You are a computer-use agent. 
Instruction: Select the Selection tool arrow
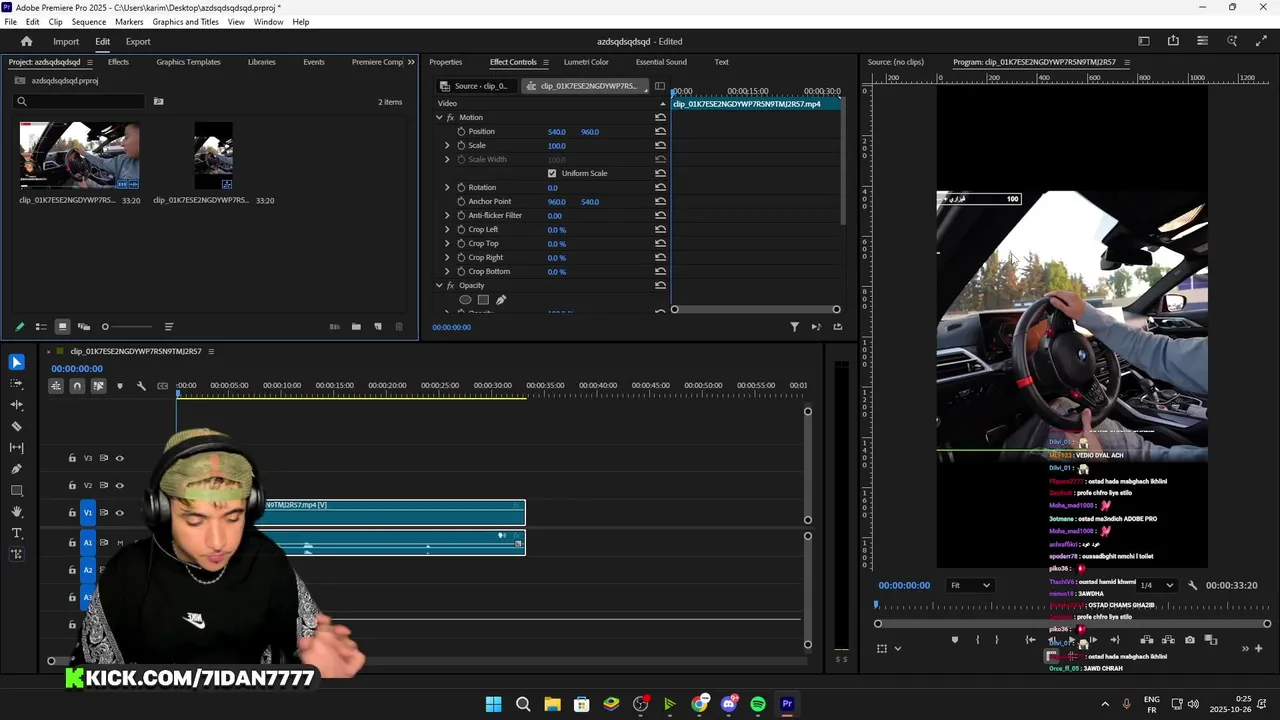tap(17, 363)
